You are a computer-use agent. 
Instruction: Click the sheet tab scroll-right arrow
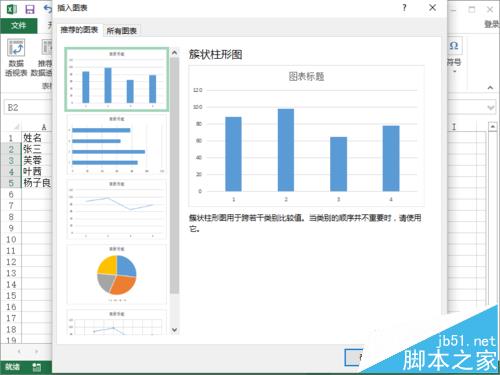(36, 351)
